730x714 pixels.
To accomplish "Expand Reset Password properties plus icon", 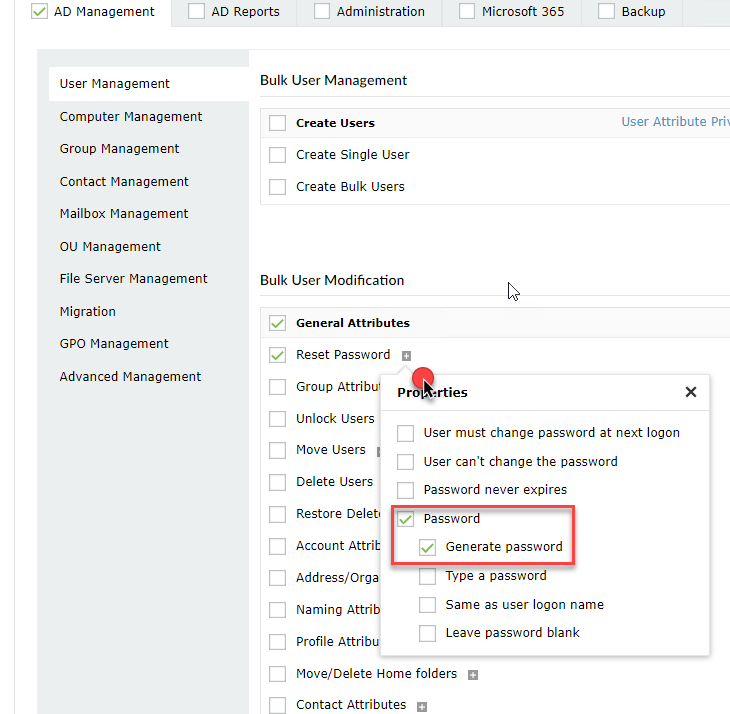I will click(x=406, y=356).
